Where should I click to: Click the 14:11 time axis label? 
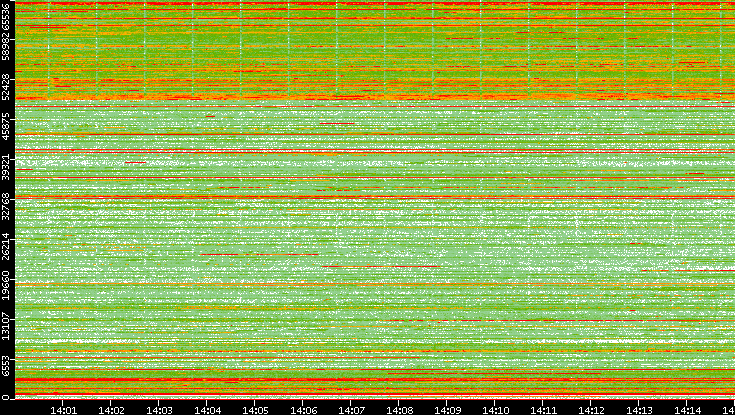543,410
